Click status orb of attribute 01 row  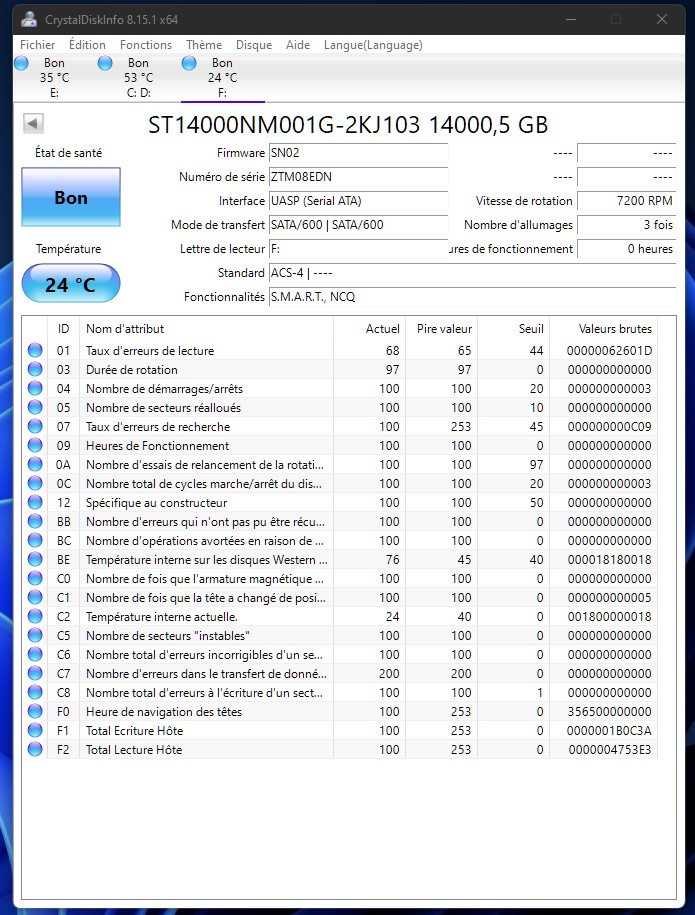point(35,350)
